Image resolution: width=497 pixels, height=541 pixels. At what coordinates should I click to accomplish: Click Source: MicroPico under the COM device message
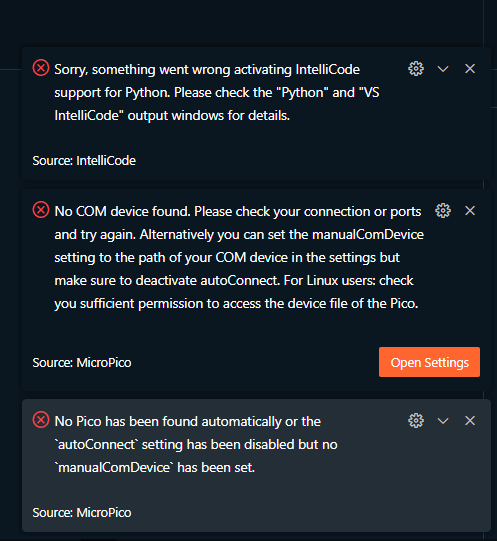[82, 363]
